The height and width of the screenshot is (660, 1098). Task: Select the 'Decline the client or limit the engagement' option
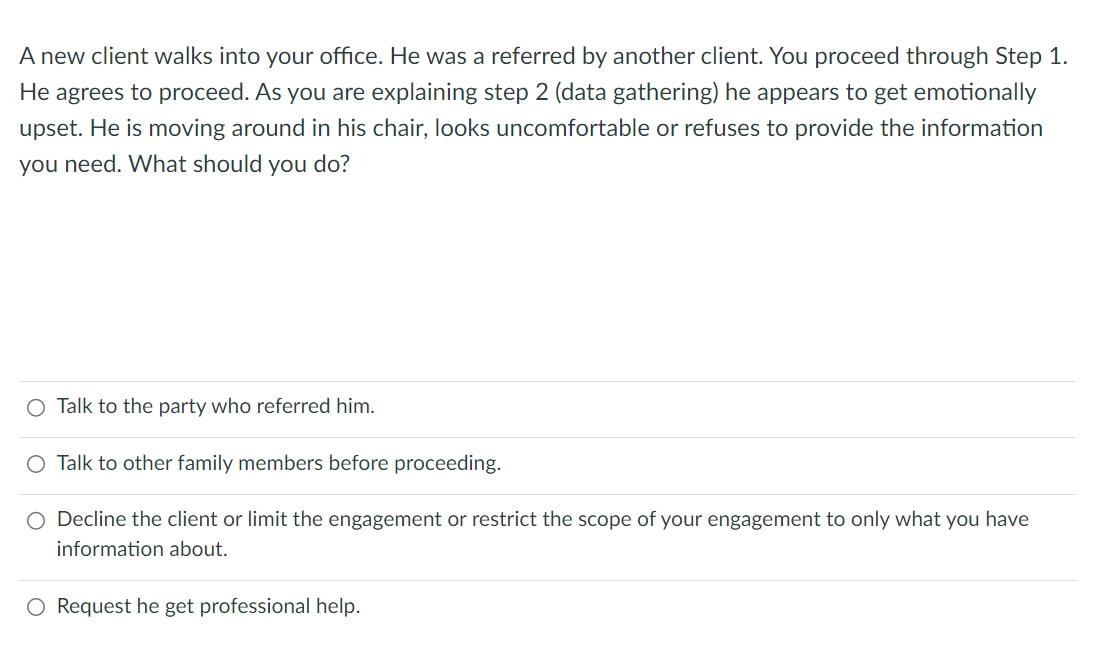point(35,519)
